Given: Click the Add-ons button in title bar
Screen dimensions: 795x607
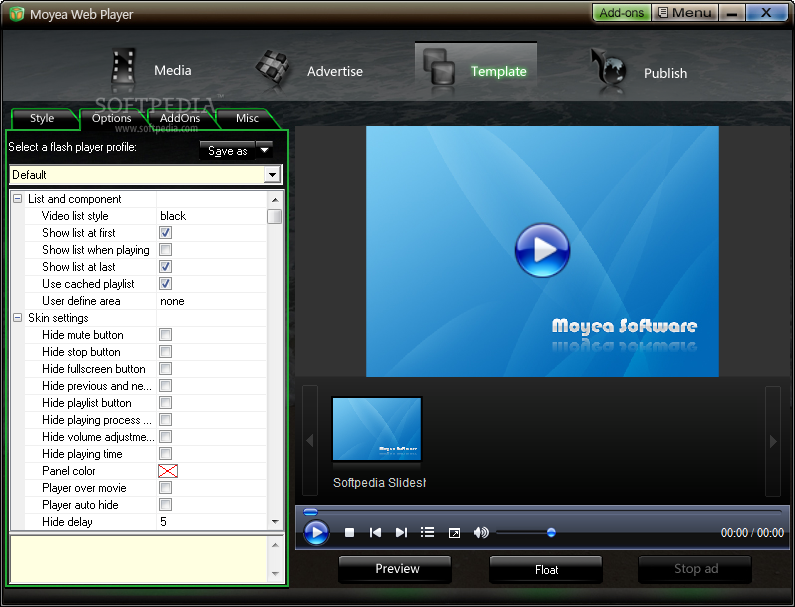Looking at the screenshot, I should point(622,13).
